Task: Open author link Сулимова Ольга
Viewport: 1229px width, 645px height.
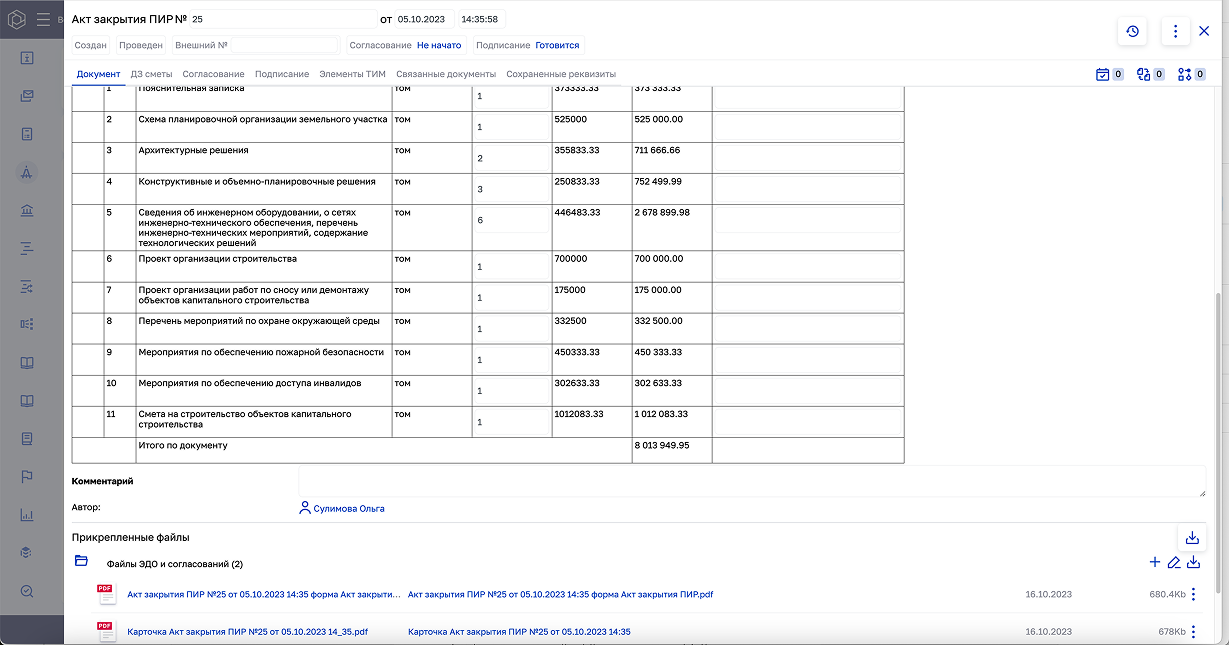Action: 348,508
